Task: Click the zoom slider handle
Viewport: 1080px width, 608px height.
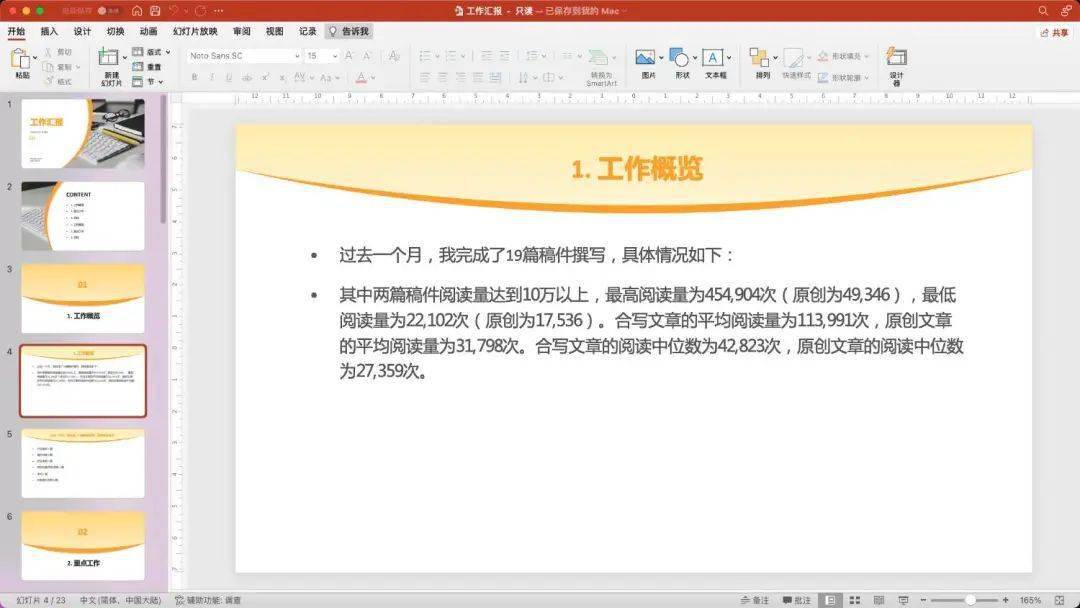Action: coord(970,600)
